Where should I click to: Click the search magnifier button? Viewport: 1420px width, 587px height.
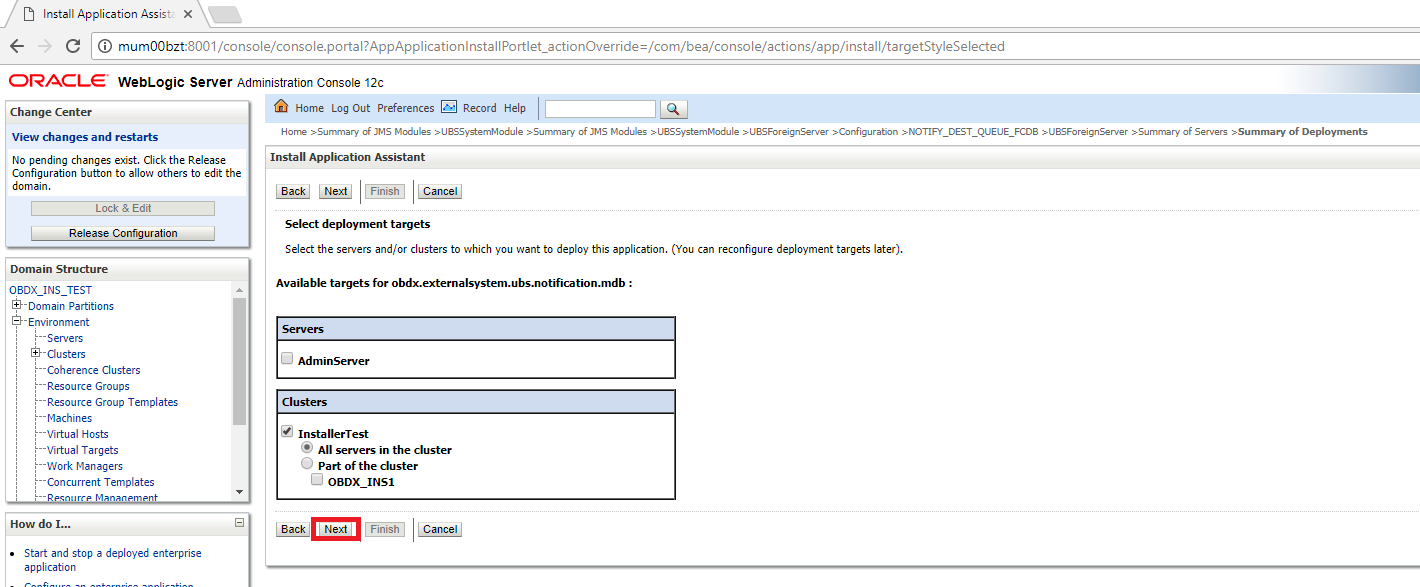[674, 109]
